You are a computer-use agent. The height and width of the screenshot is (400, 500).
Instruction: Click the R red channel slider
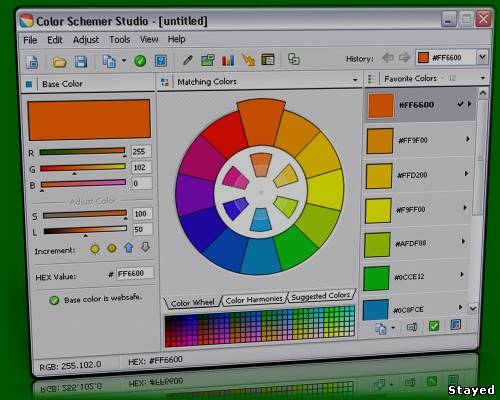coord(82,152)
